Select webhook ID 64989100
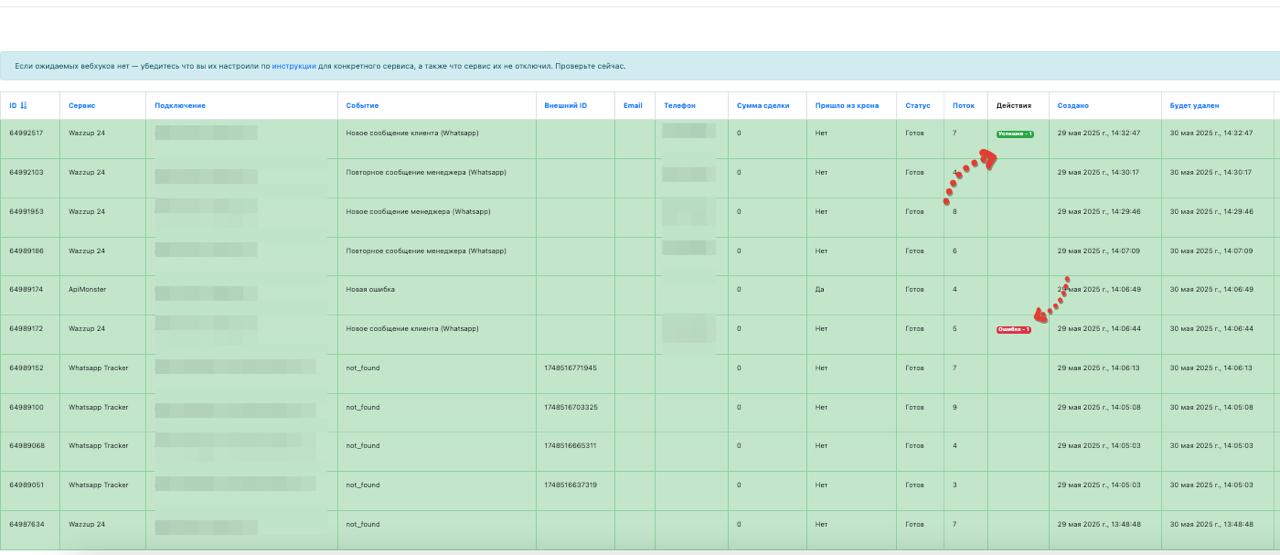The height and width of the screenshot is (555, 1280). click(25, 407)
